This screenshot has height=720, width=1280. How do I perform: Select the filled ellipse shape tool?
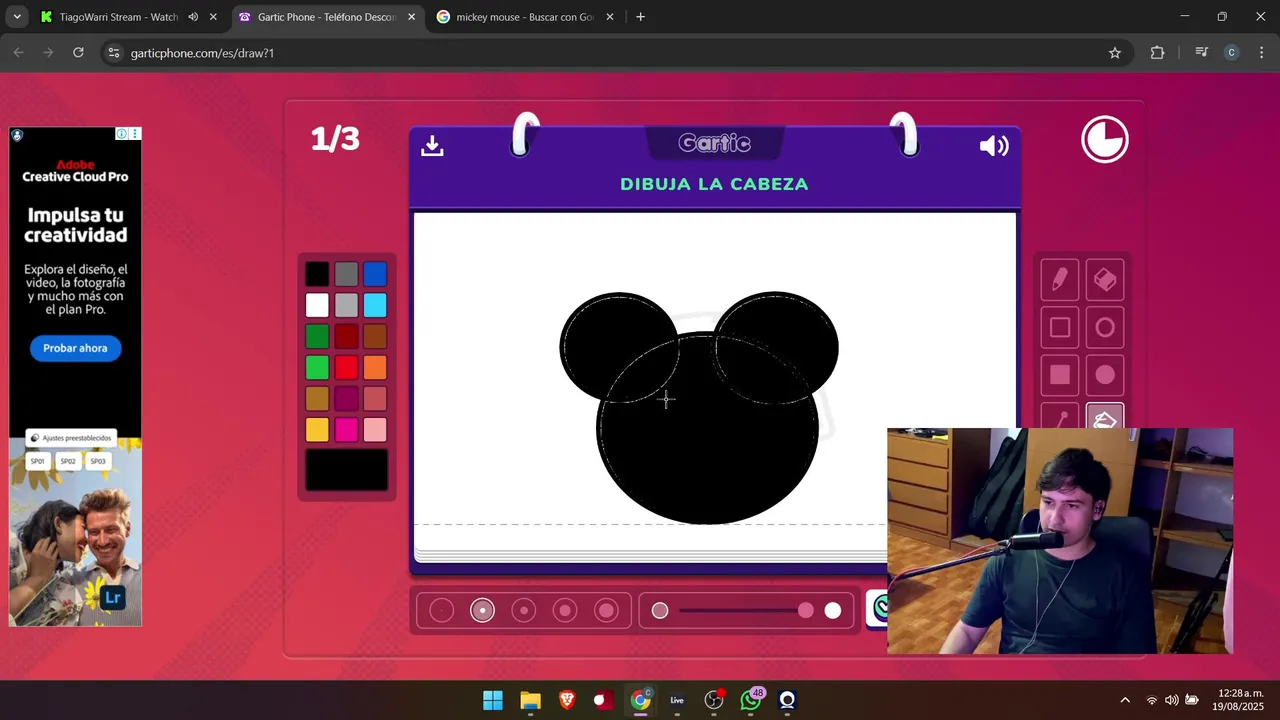click(1105, 375)
